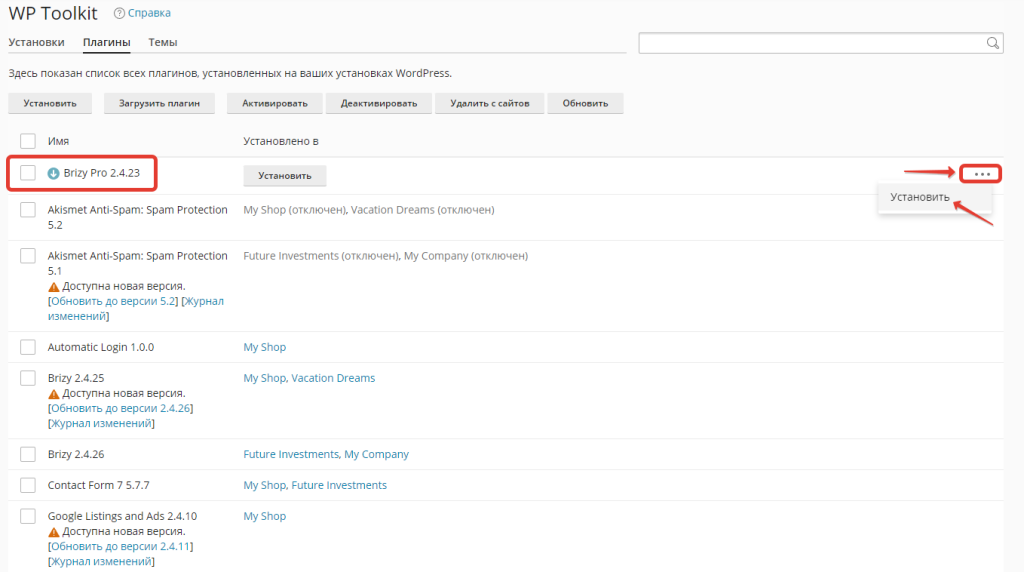Click the Активировать button
The image size is (1024, 572).
tap(274, 103)
